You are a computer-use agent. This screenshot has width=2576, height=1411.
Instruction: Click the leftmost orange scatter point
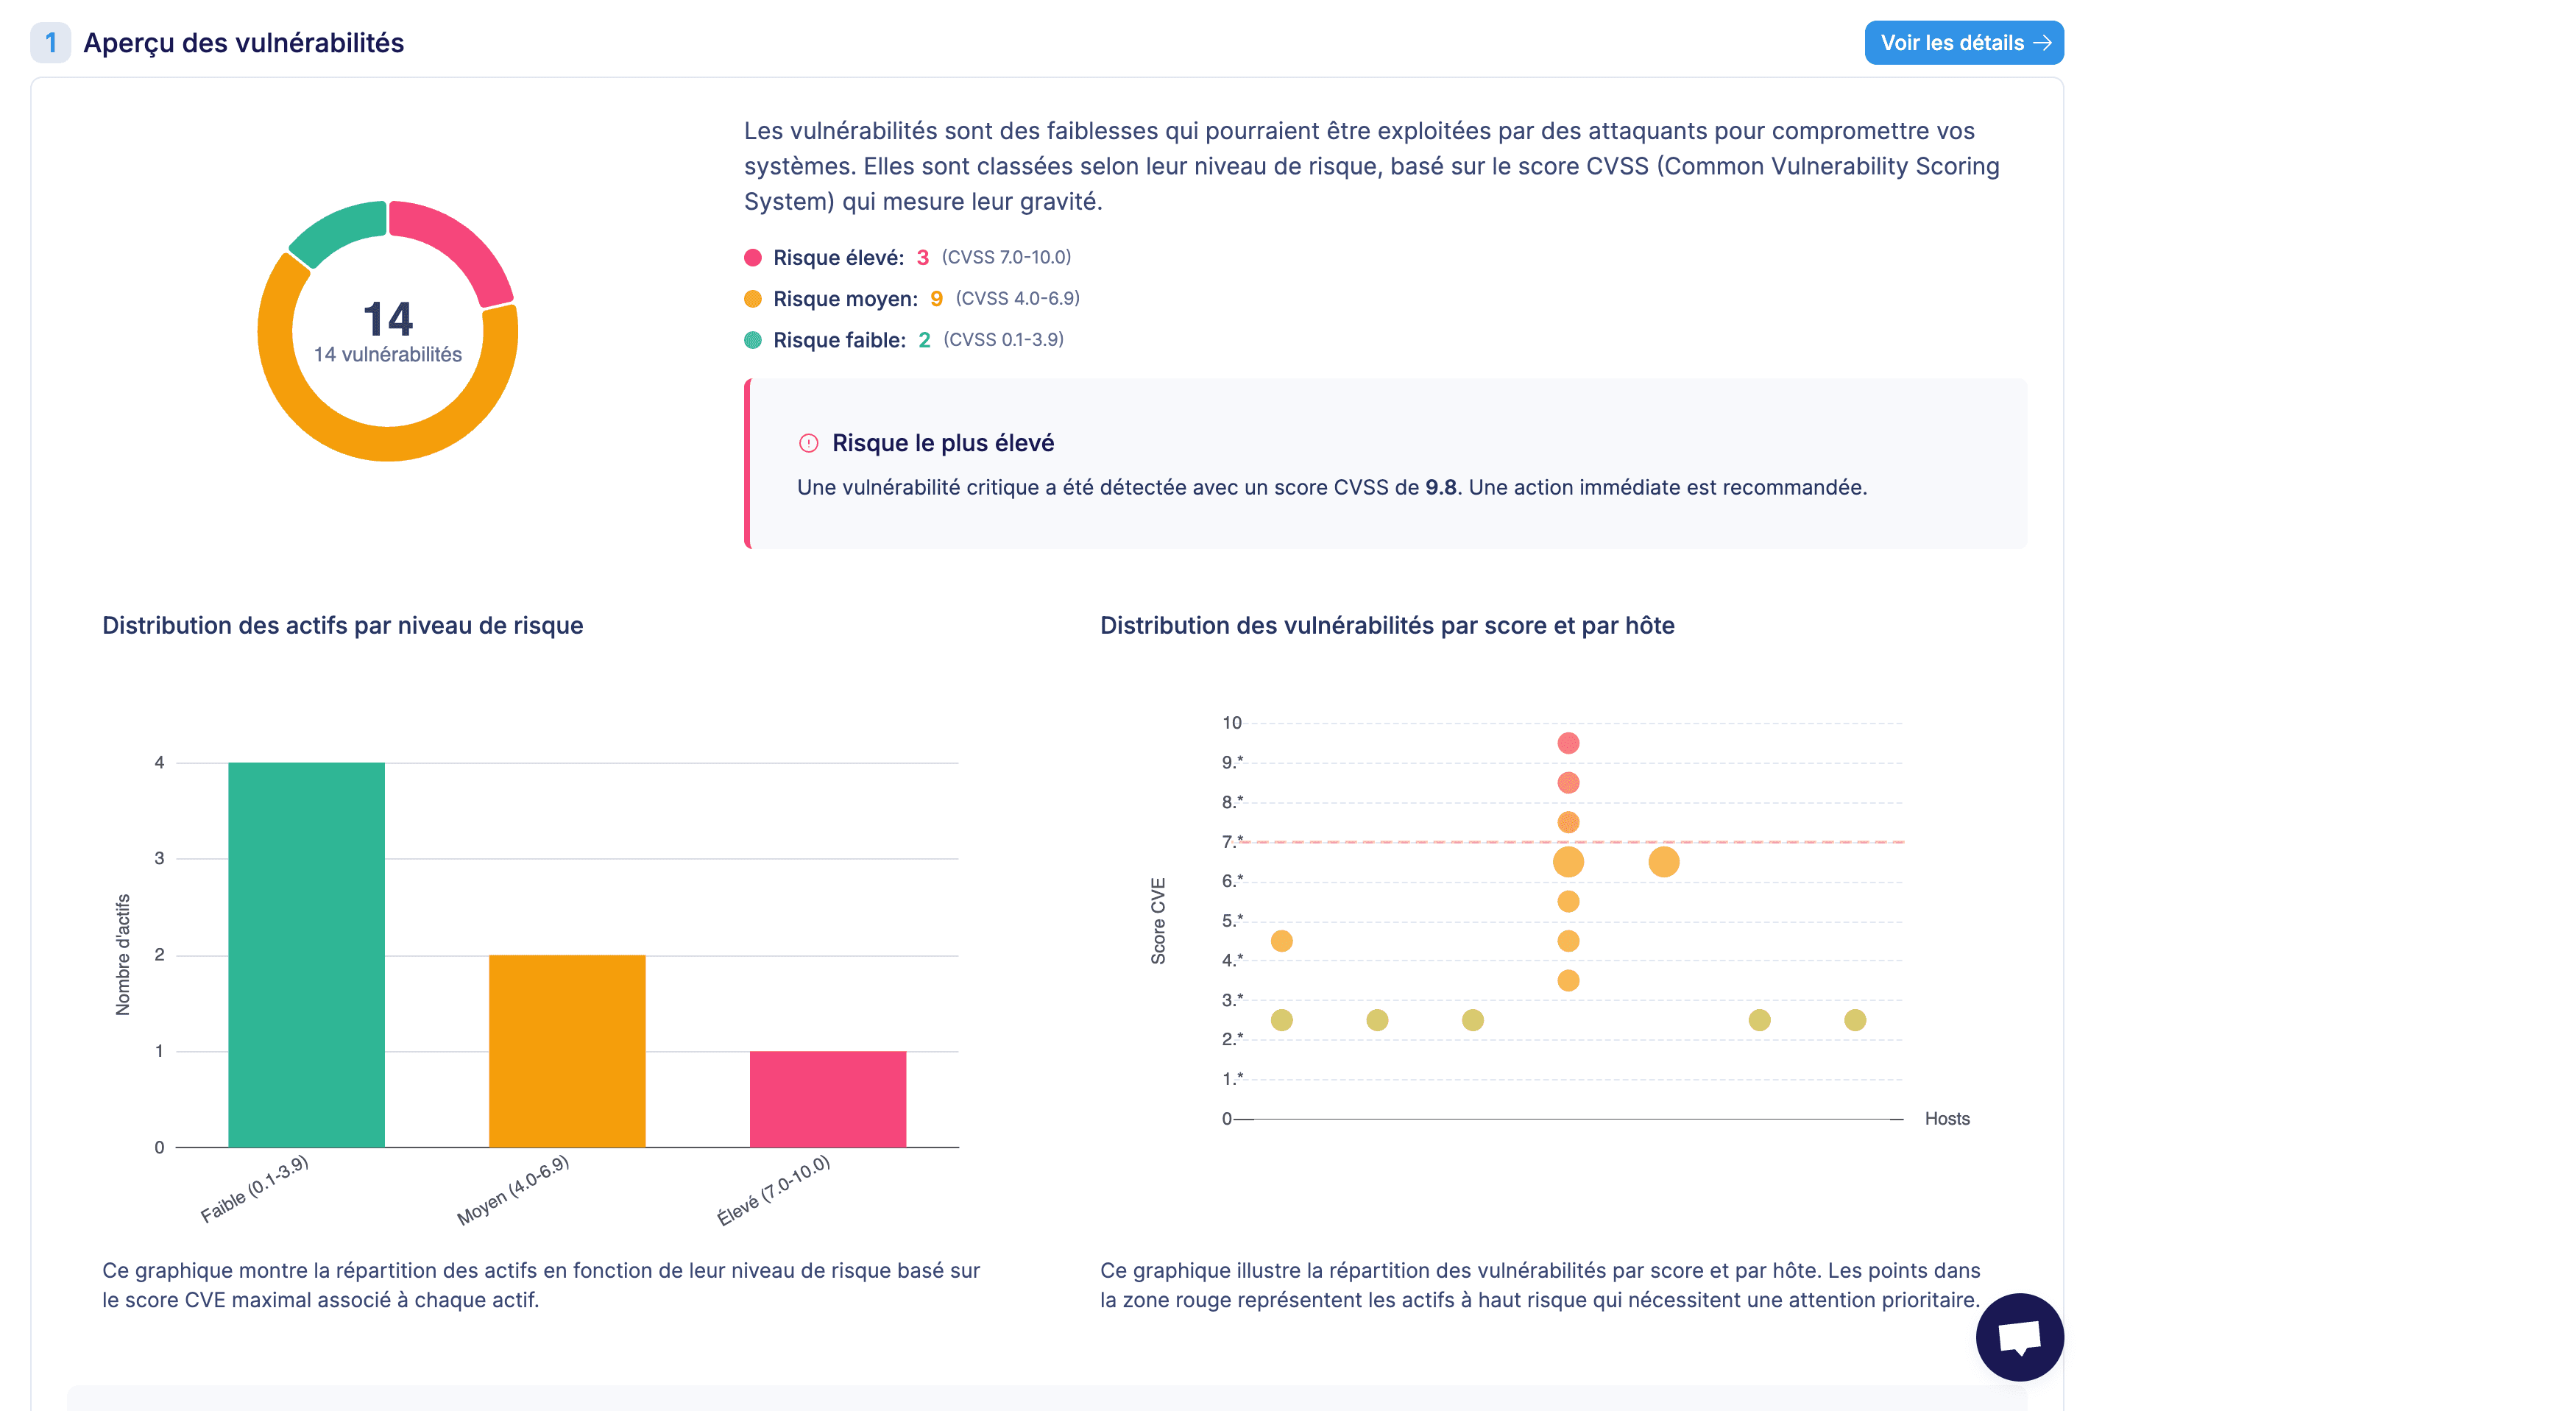coord(1281,941)
